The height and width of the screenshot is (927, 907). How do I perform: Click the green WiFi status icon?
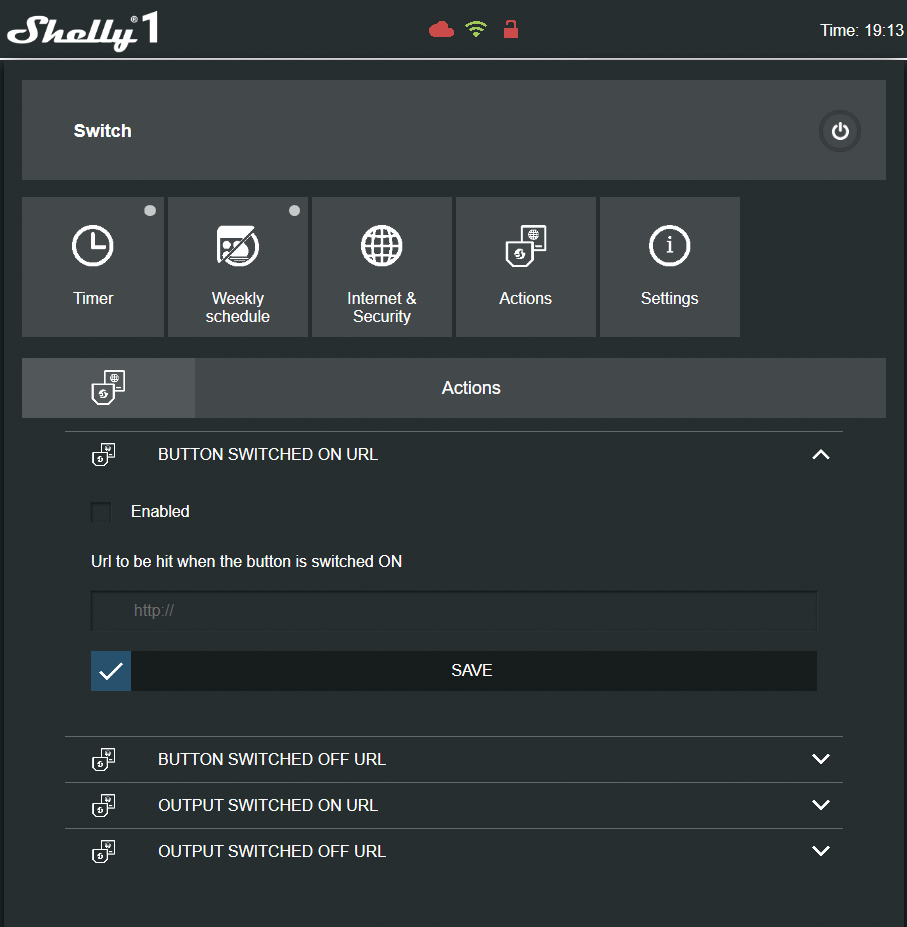(x=476, y=30)
